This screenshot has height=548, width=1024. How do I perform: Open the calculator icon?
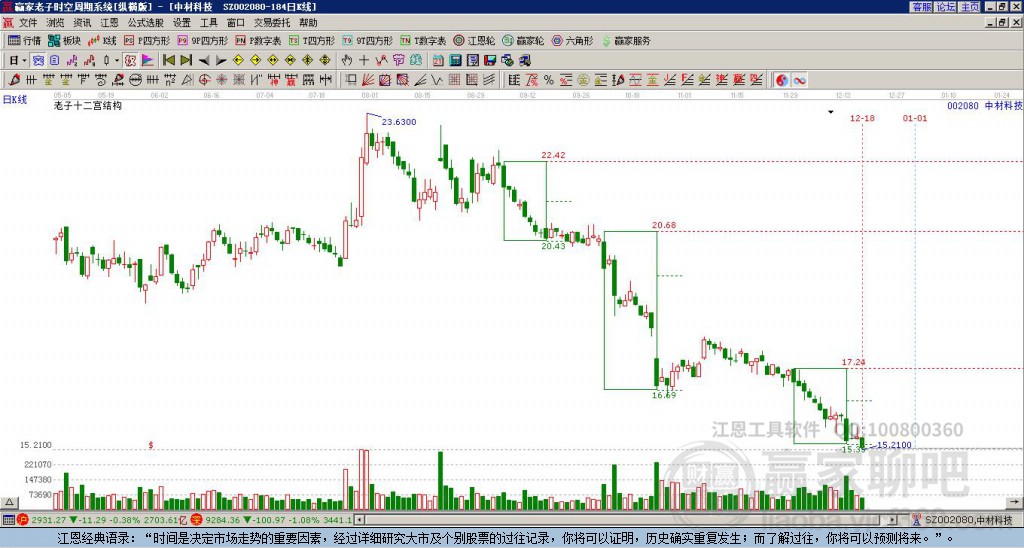[455, 60]
